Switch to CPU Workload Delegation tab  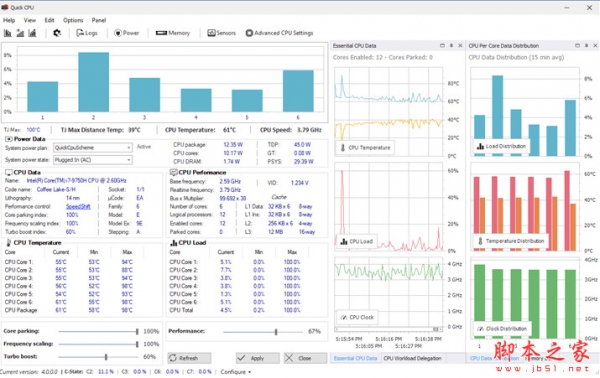click(412, 358)
